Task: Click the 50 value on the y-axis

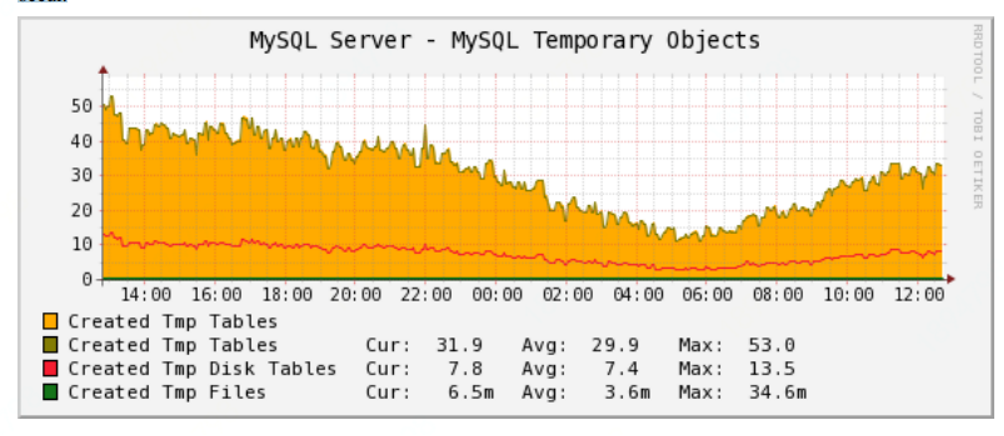Action: pyautogui.click(x=82, y=106)
